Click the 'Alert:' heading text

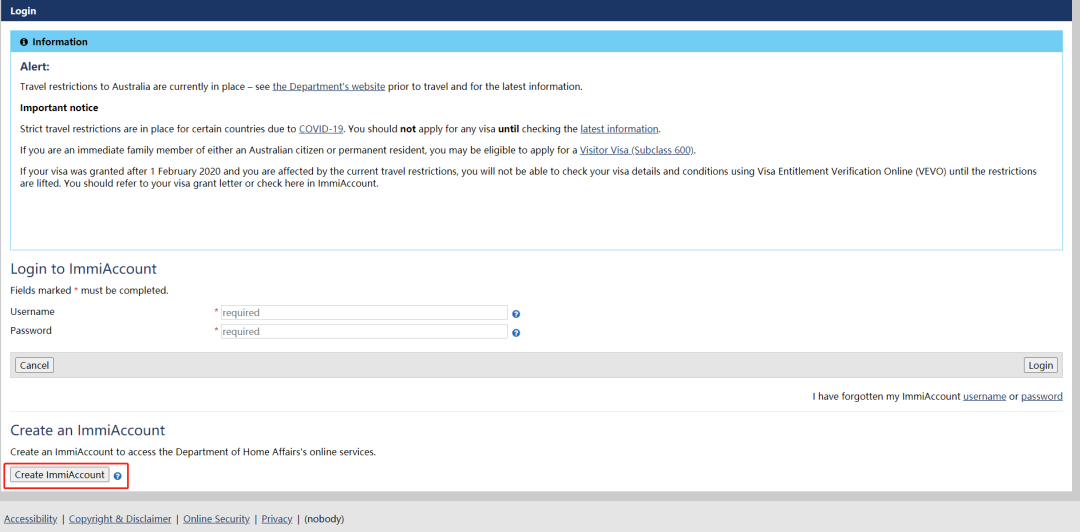pos(35,67)
